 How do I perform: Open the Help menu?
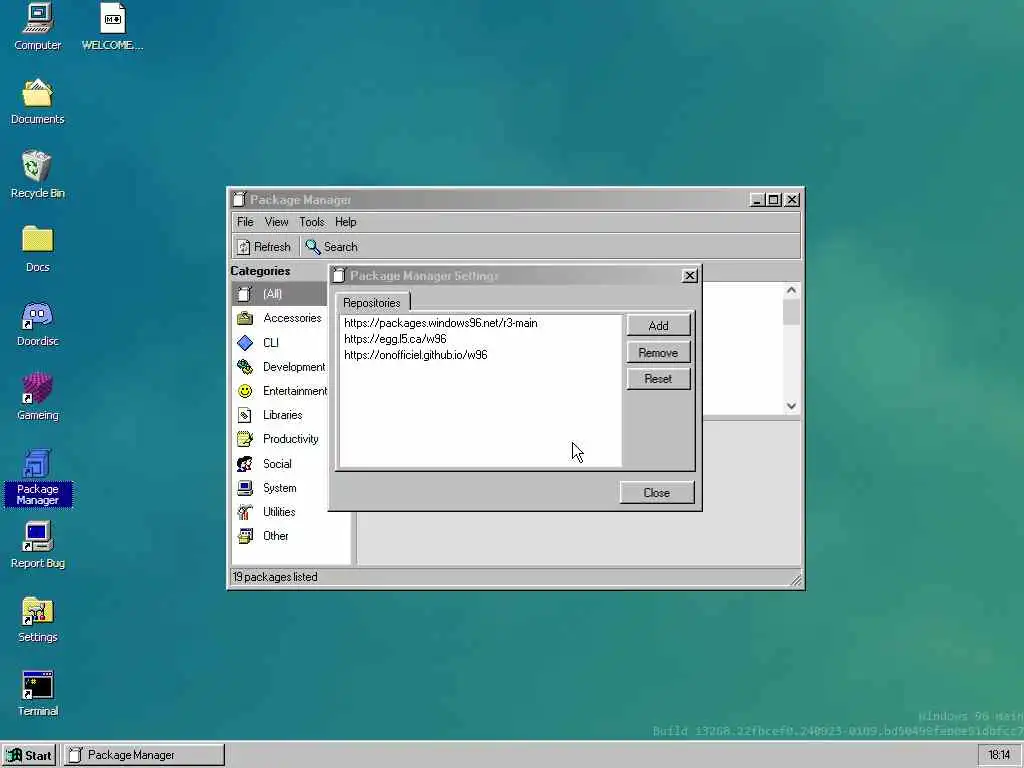coord(345,222)
